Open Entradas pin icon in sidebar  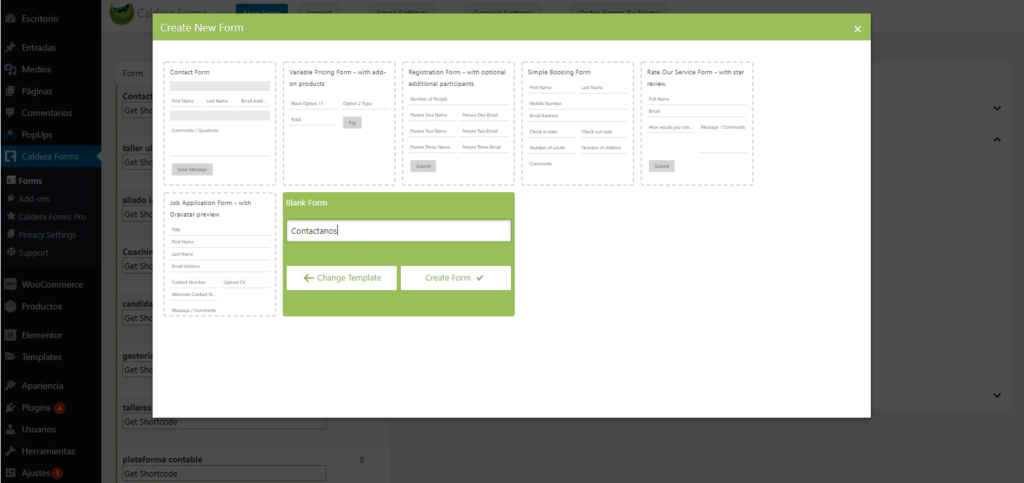pyautogui.click(x=10, y=47)
